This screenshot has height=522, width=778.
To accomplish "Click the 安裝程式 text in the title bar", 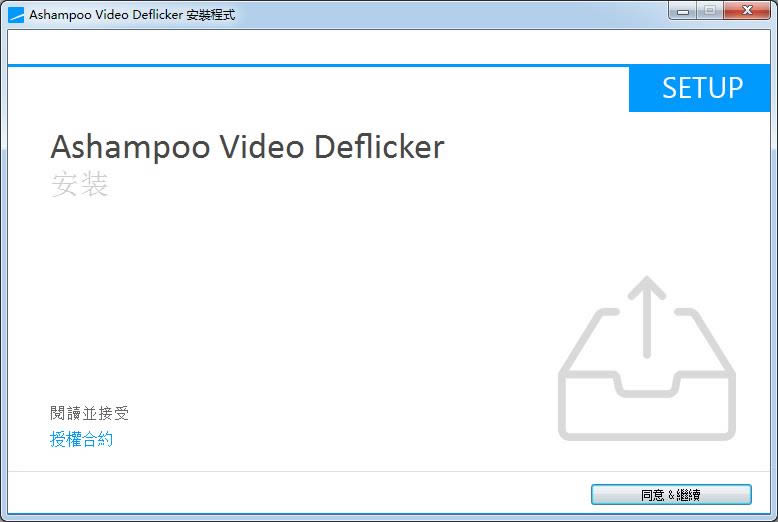I will pyautogui.click(x=211, y=15).
